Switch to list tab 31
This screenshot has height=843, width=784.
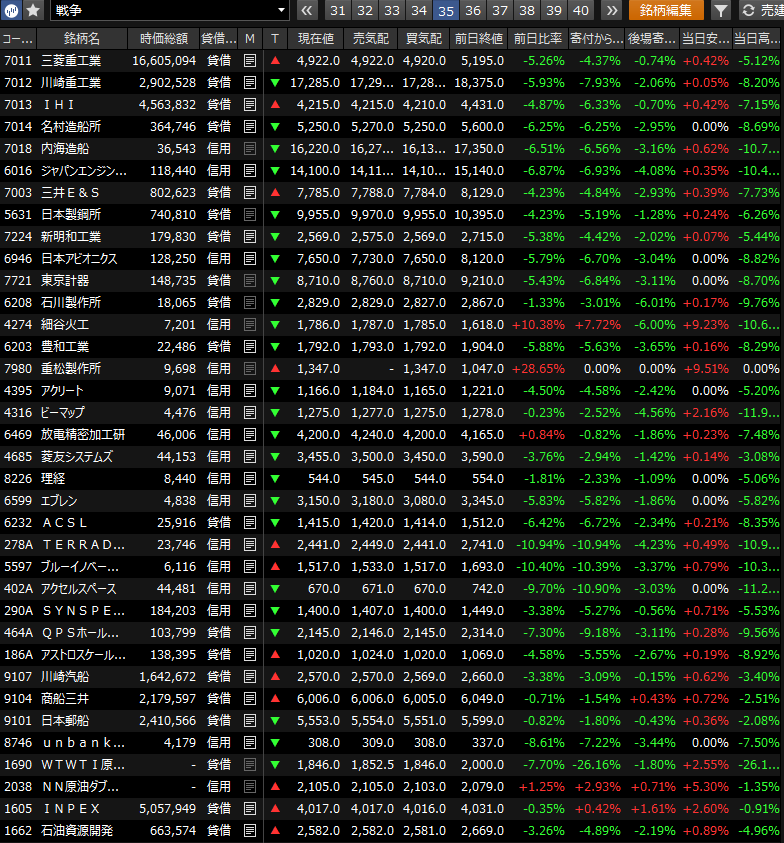[x=338, y=11]
